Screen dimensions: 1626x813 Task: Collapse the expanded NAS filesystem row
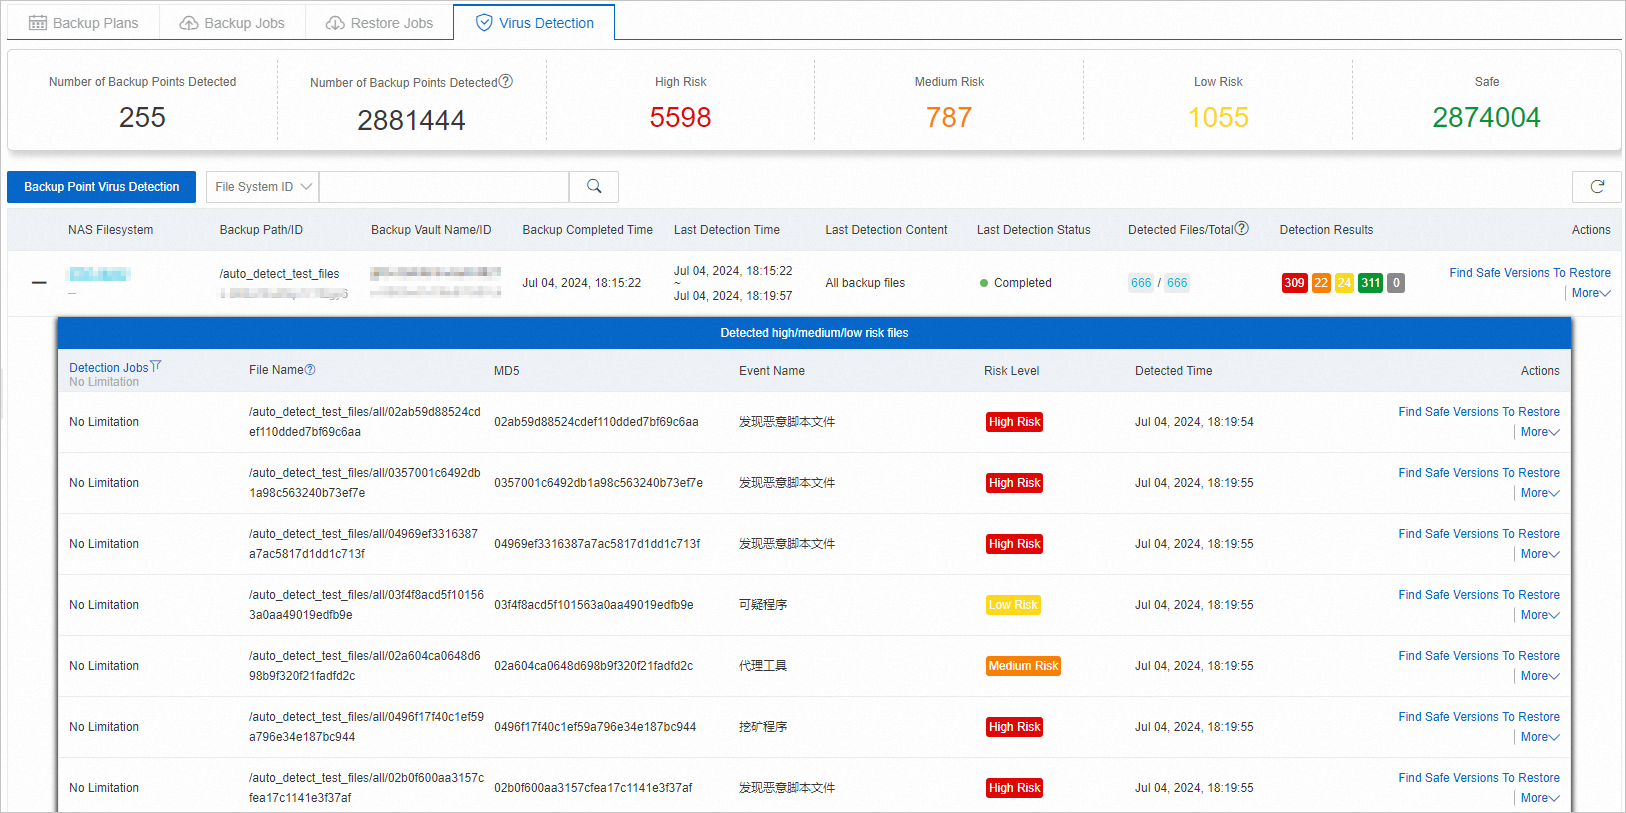click(39, 283)
